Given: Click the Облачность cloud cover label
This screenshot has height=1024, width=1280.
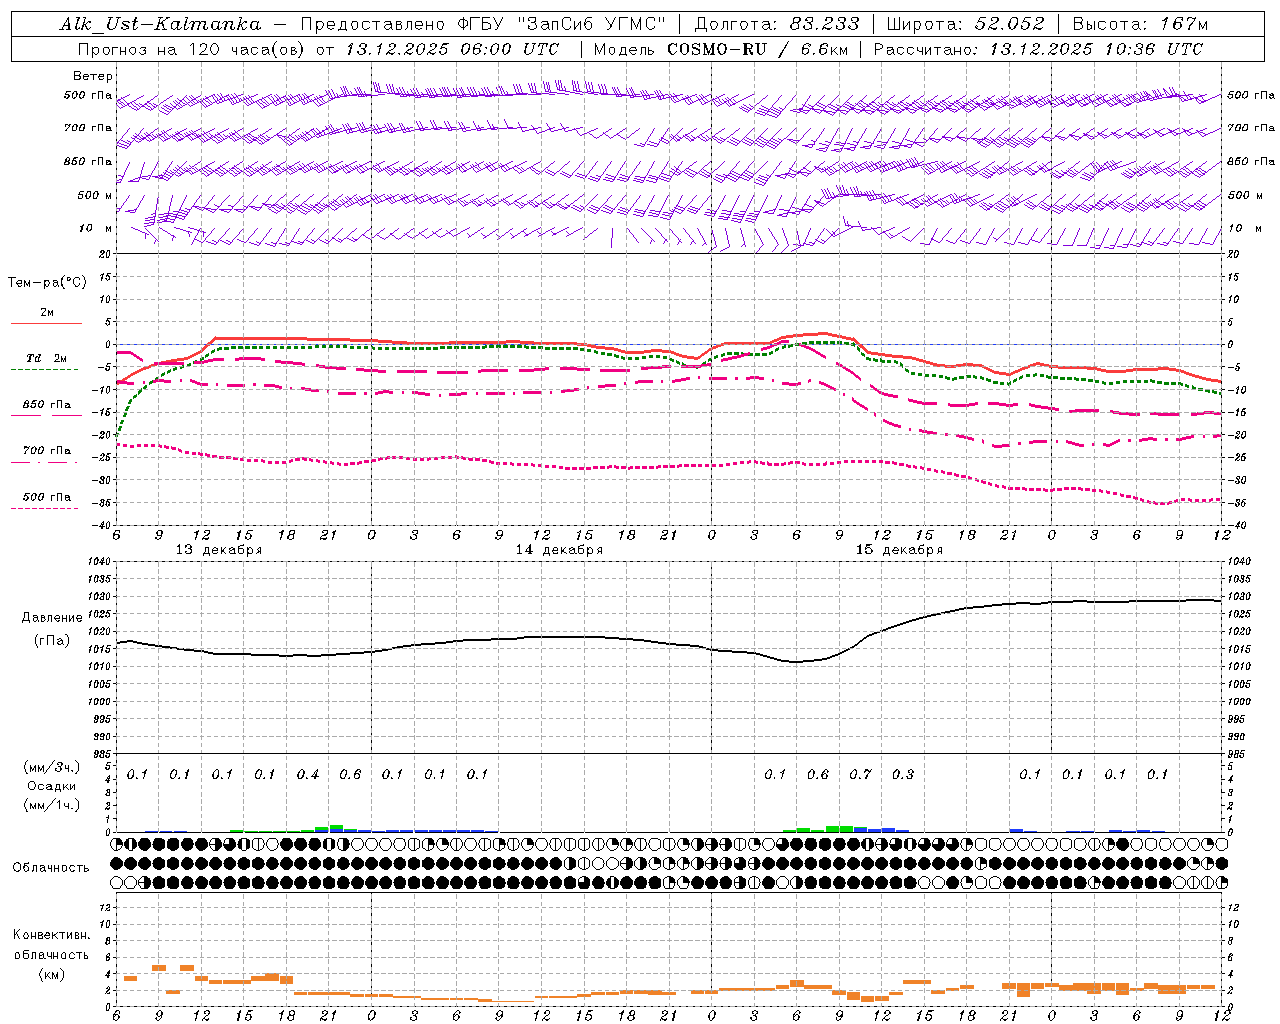Looking at the screenshot, I should coord(50,868).
